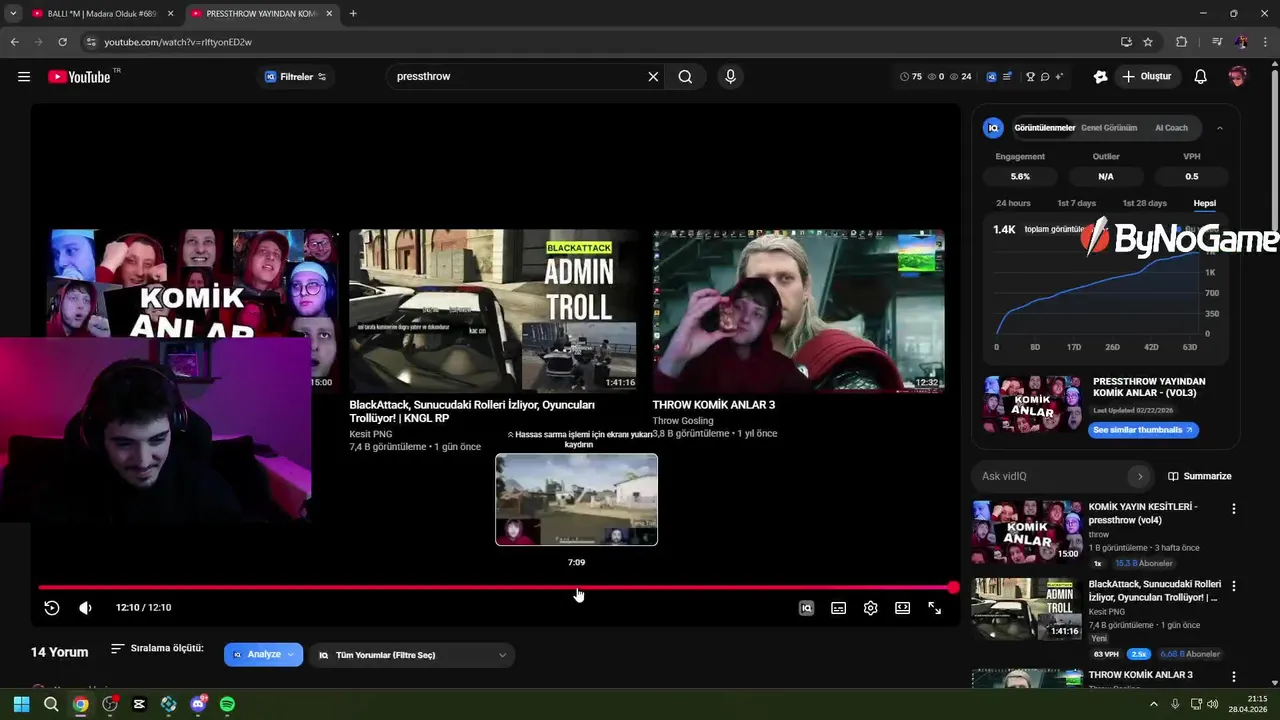Image resolution: width=1280 pixels, height=720 pixels.
Task: Open the vidIQ extension logo beside Oluştur
Action: [x=1100, y=77]
